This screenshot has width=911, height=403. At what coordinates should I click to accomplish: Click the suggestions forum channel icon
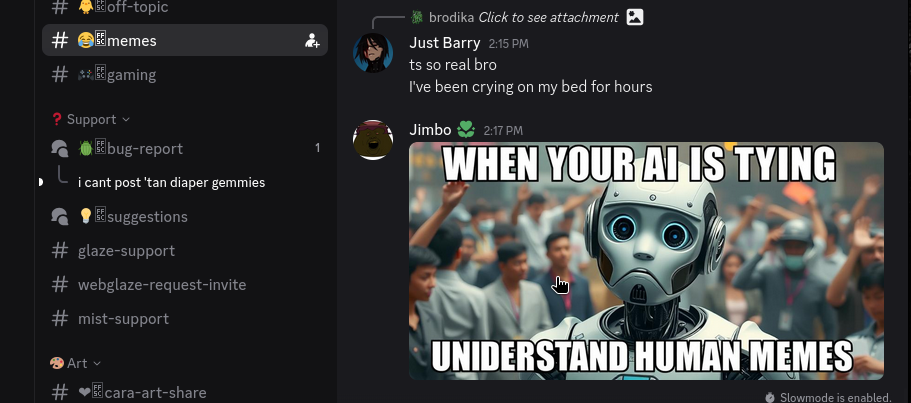point(59,217)
